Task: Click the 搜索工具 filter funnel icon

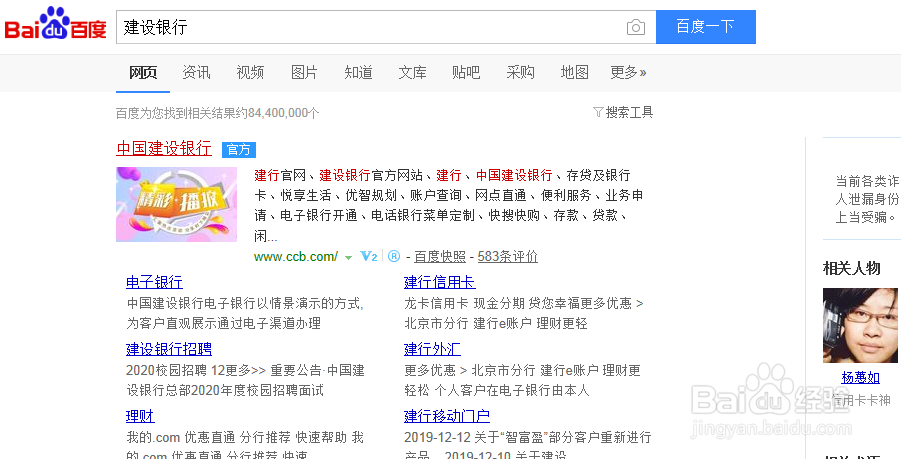Action: pos(598,112)
